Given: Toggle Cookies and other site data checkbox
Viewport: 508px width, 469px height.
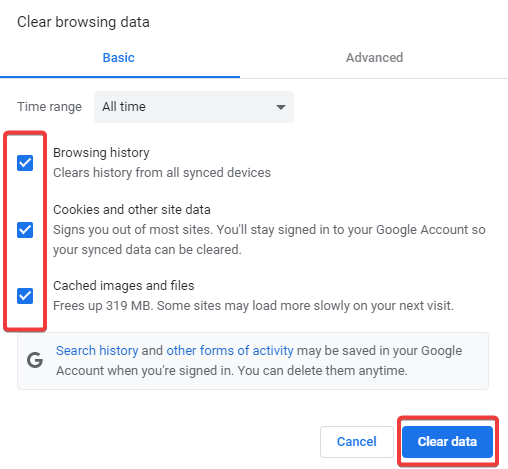Looking at the screenshot, I should (x=25, y=230).
